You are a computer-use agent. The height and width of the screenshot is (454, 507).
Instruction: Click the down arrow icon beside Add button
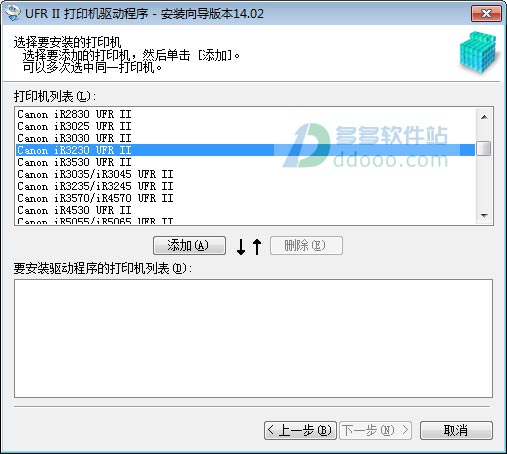241,247
